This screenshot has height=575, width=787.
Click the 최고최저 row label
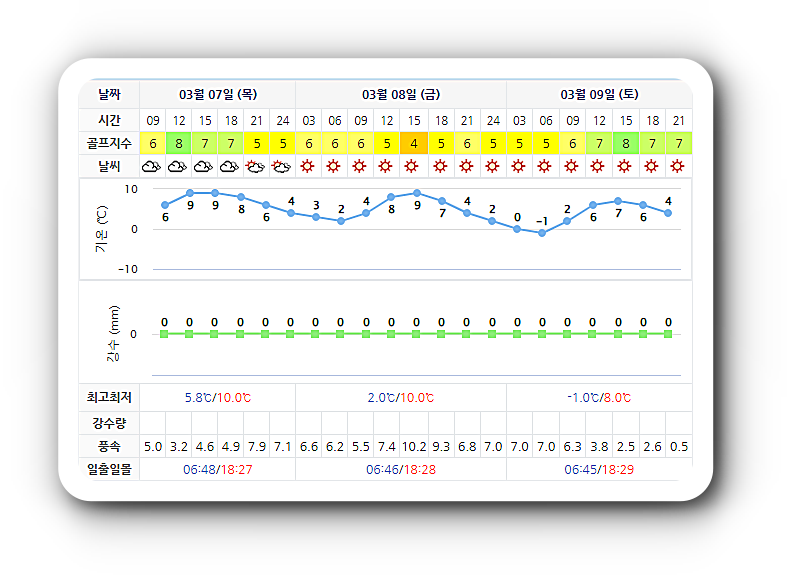[x=109, y=397]
